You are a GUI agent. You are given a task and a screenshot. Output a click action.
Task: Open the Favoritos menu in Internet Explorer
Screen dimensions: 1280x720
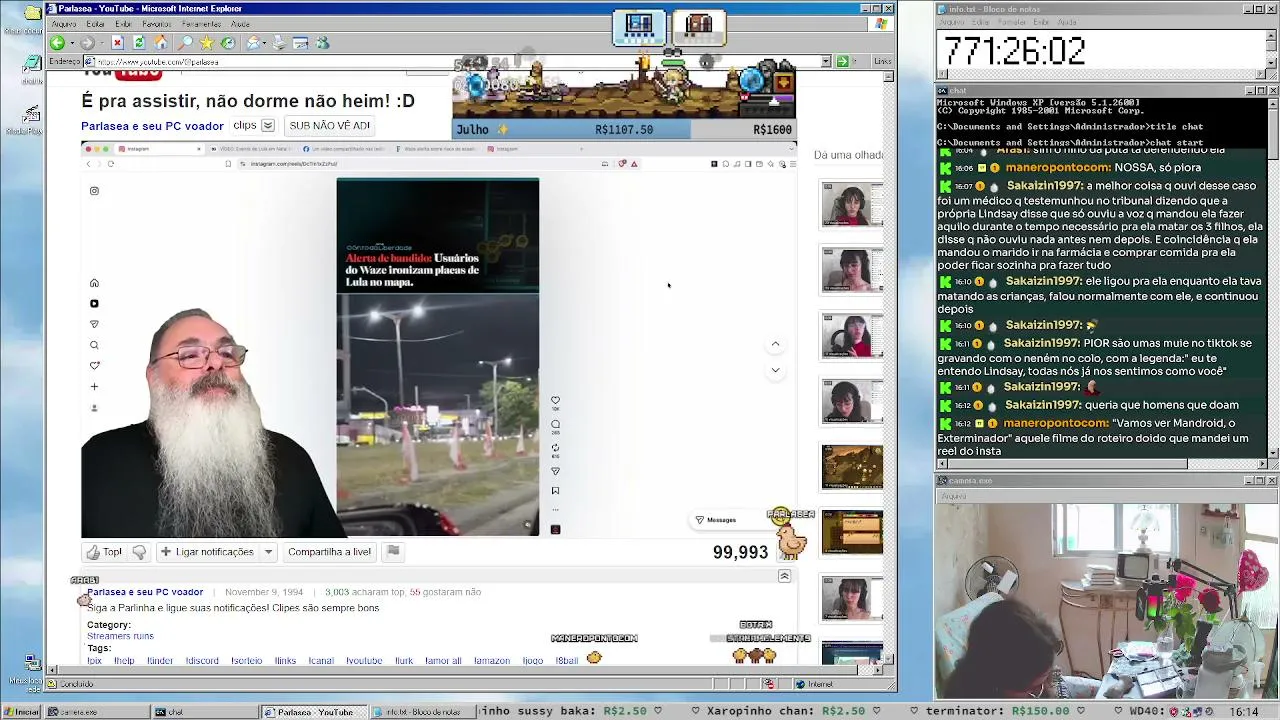[157, 24]
